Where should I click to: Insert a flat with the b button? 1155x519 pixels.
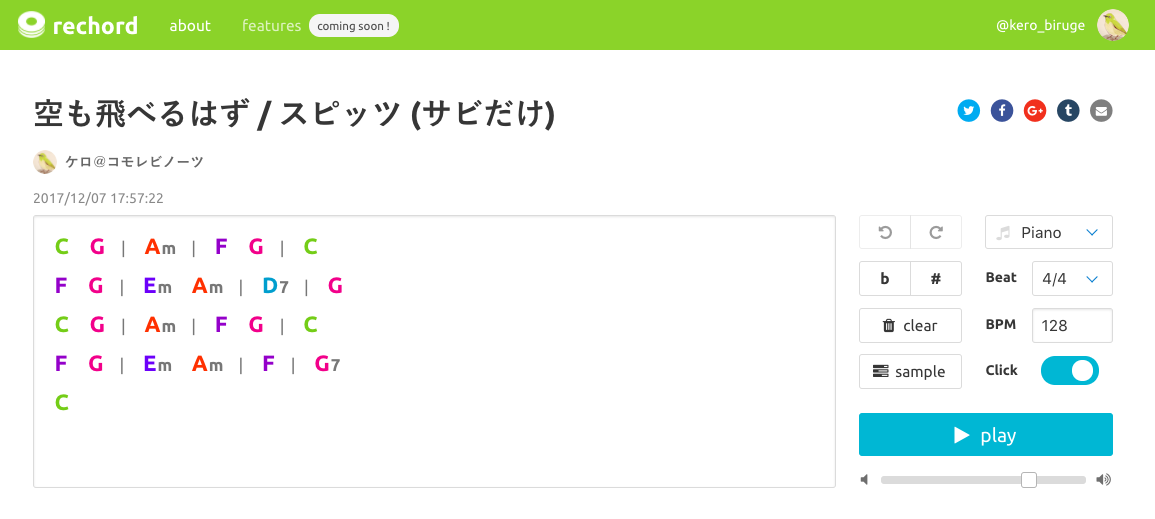point(885,279)
